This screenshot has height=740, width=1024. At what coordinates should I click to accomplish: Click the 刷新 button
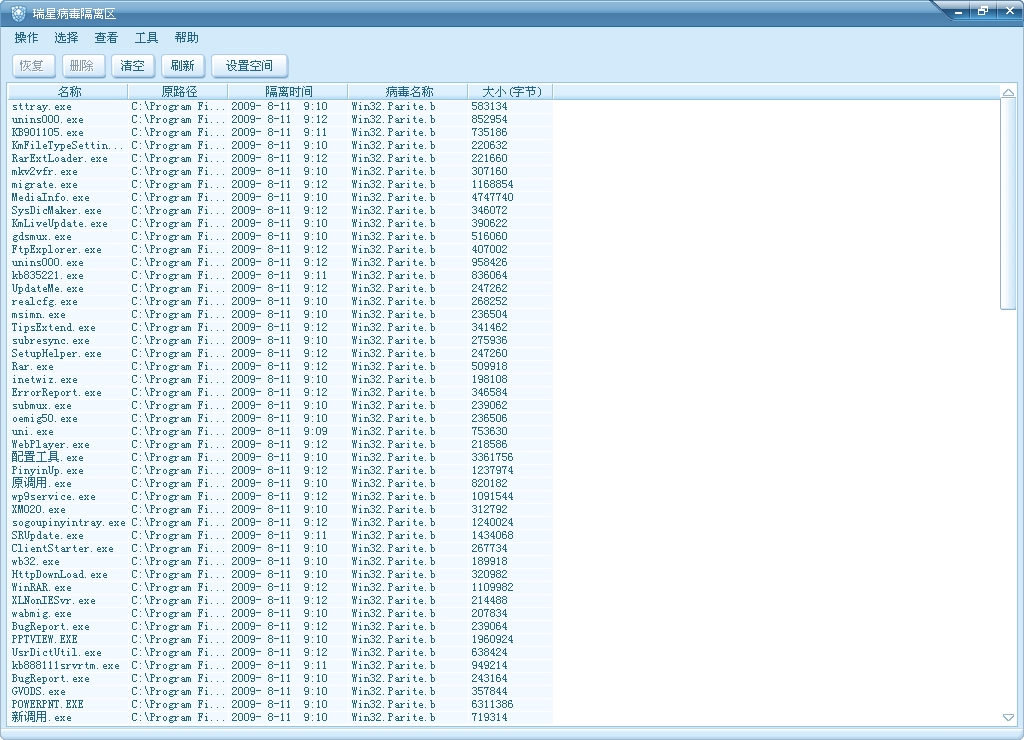pyautogui.click(x=183, y=65)
